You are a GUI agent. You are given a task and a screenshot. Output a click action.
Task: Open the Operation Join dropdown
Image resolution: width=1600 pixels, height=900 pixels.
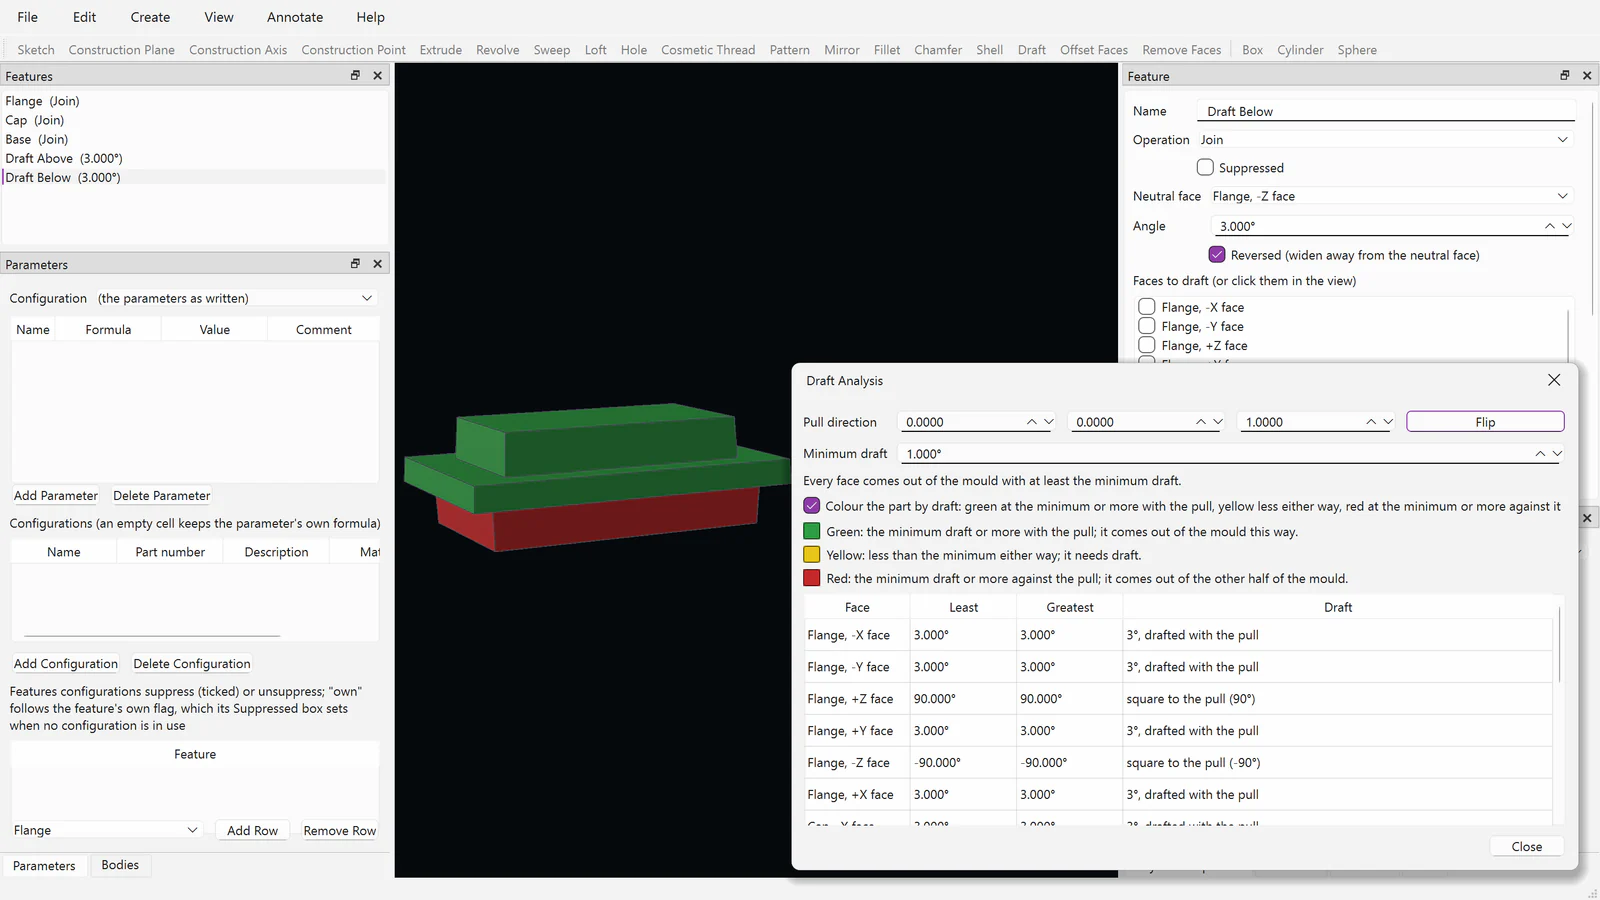[x=1385, y=140]
